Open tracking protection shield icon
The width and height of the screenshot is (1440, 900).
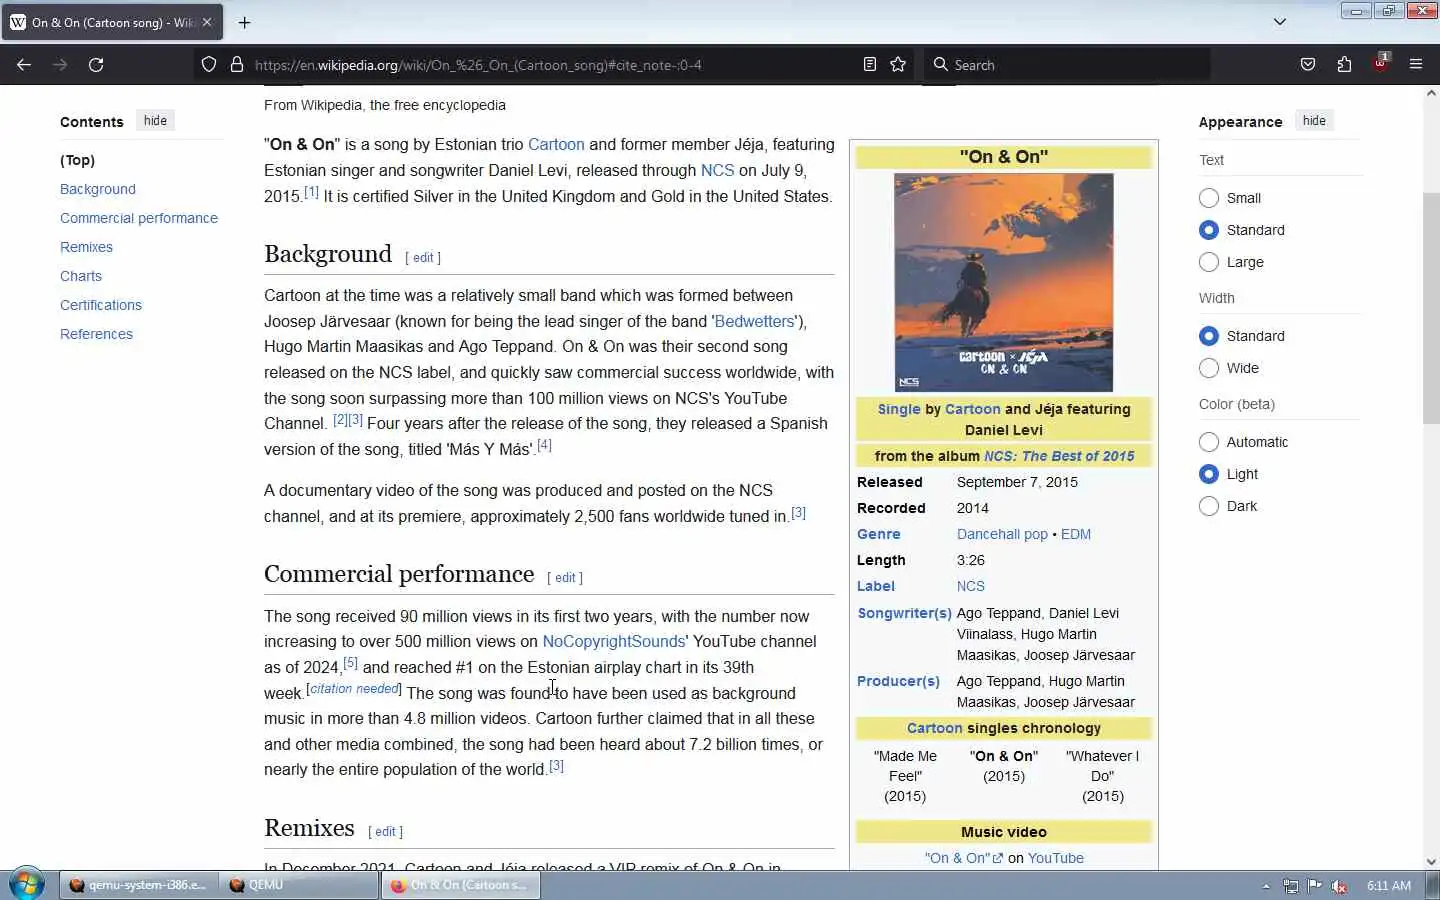pos(209,64)
